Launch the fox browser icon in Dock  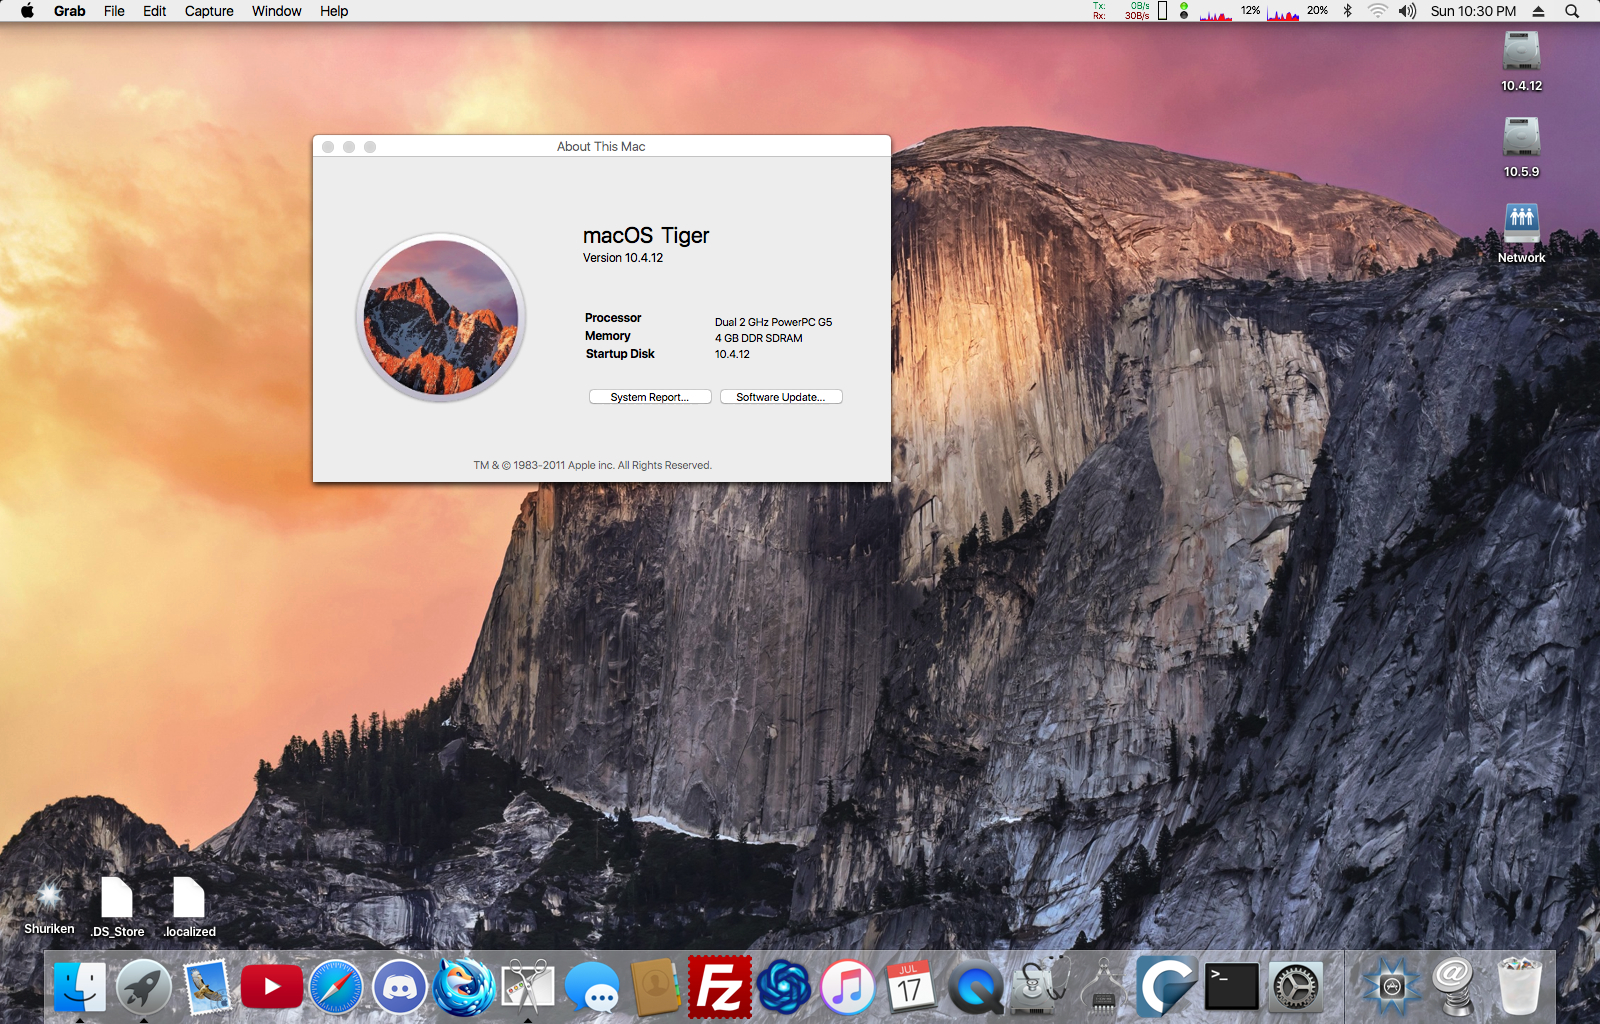click(x=464, y=987)
